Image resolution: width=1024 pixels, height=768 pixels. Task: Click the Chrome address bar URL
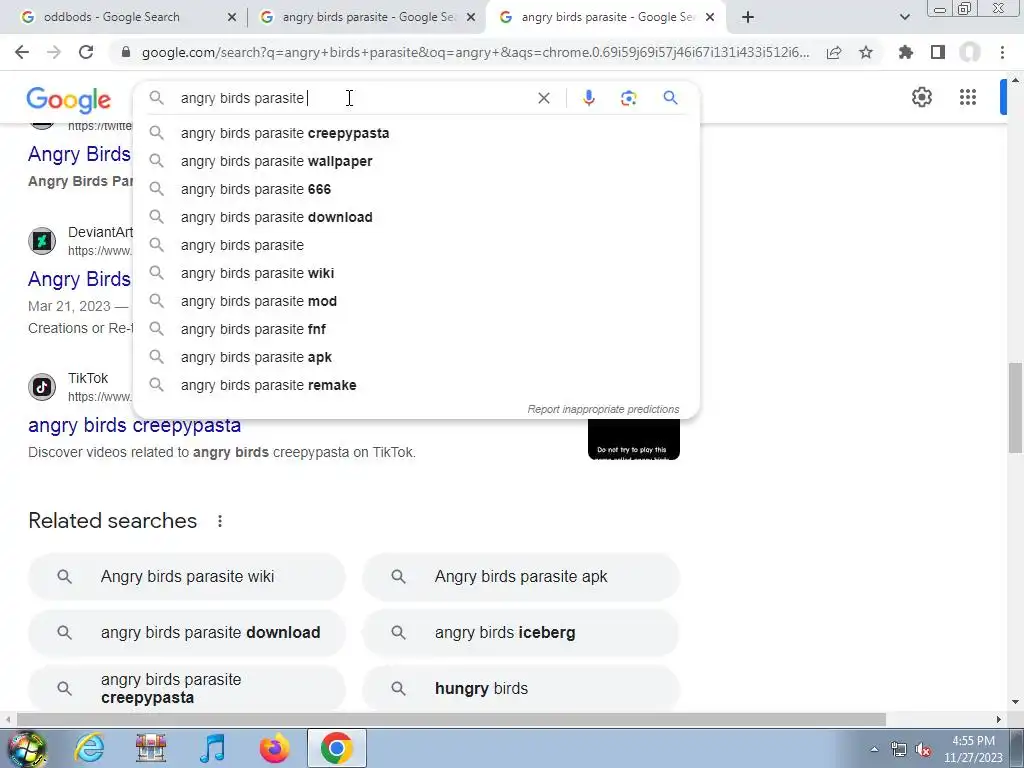click(475, 52)
